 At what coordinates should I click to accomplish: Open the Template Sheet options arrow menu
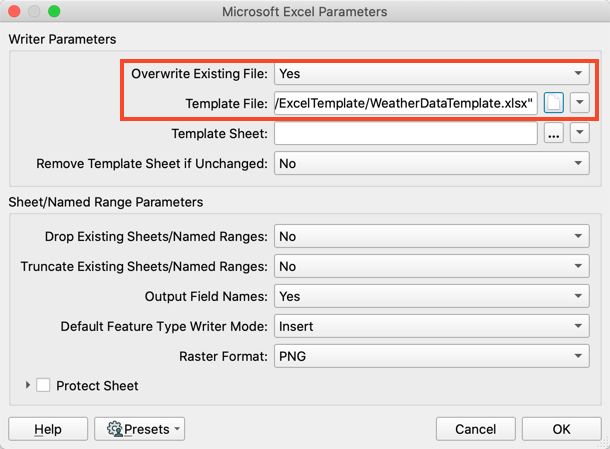pos(579,133)
